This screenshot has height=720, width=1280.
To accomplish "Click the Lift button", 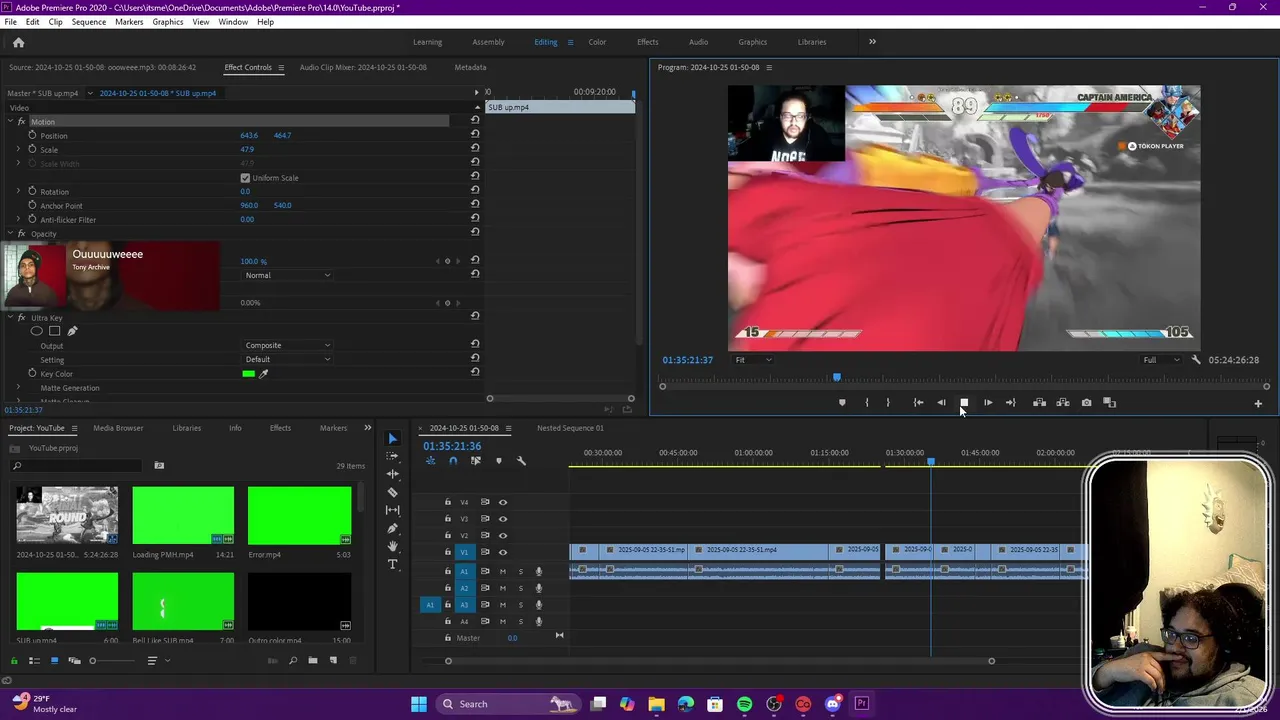I will (1039, 403).
